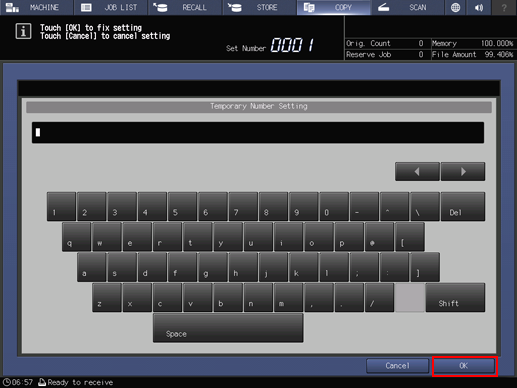This screenshot has width=517, height=388.
Task: Tap the s key
Action: click(x=122, y=267)
